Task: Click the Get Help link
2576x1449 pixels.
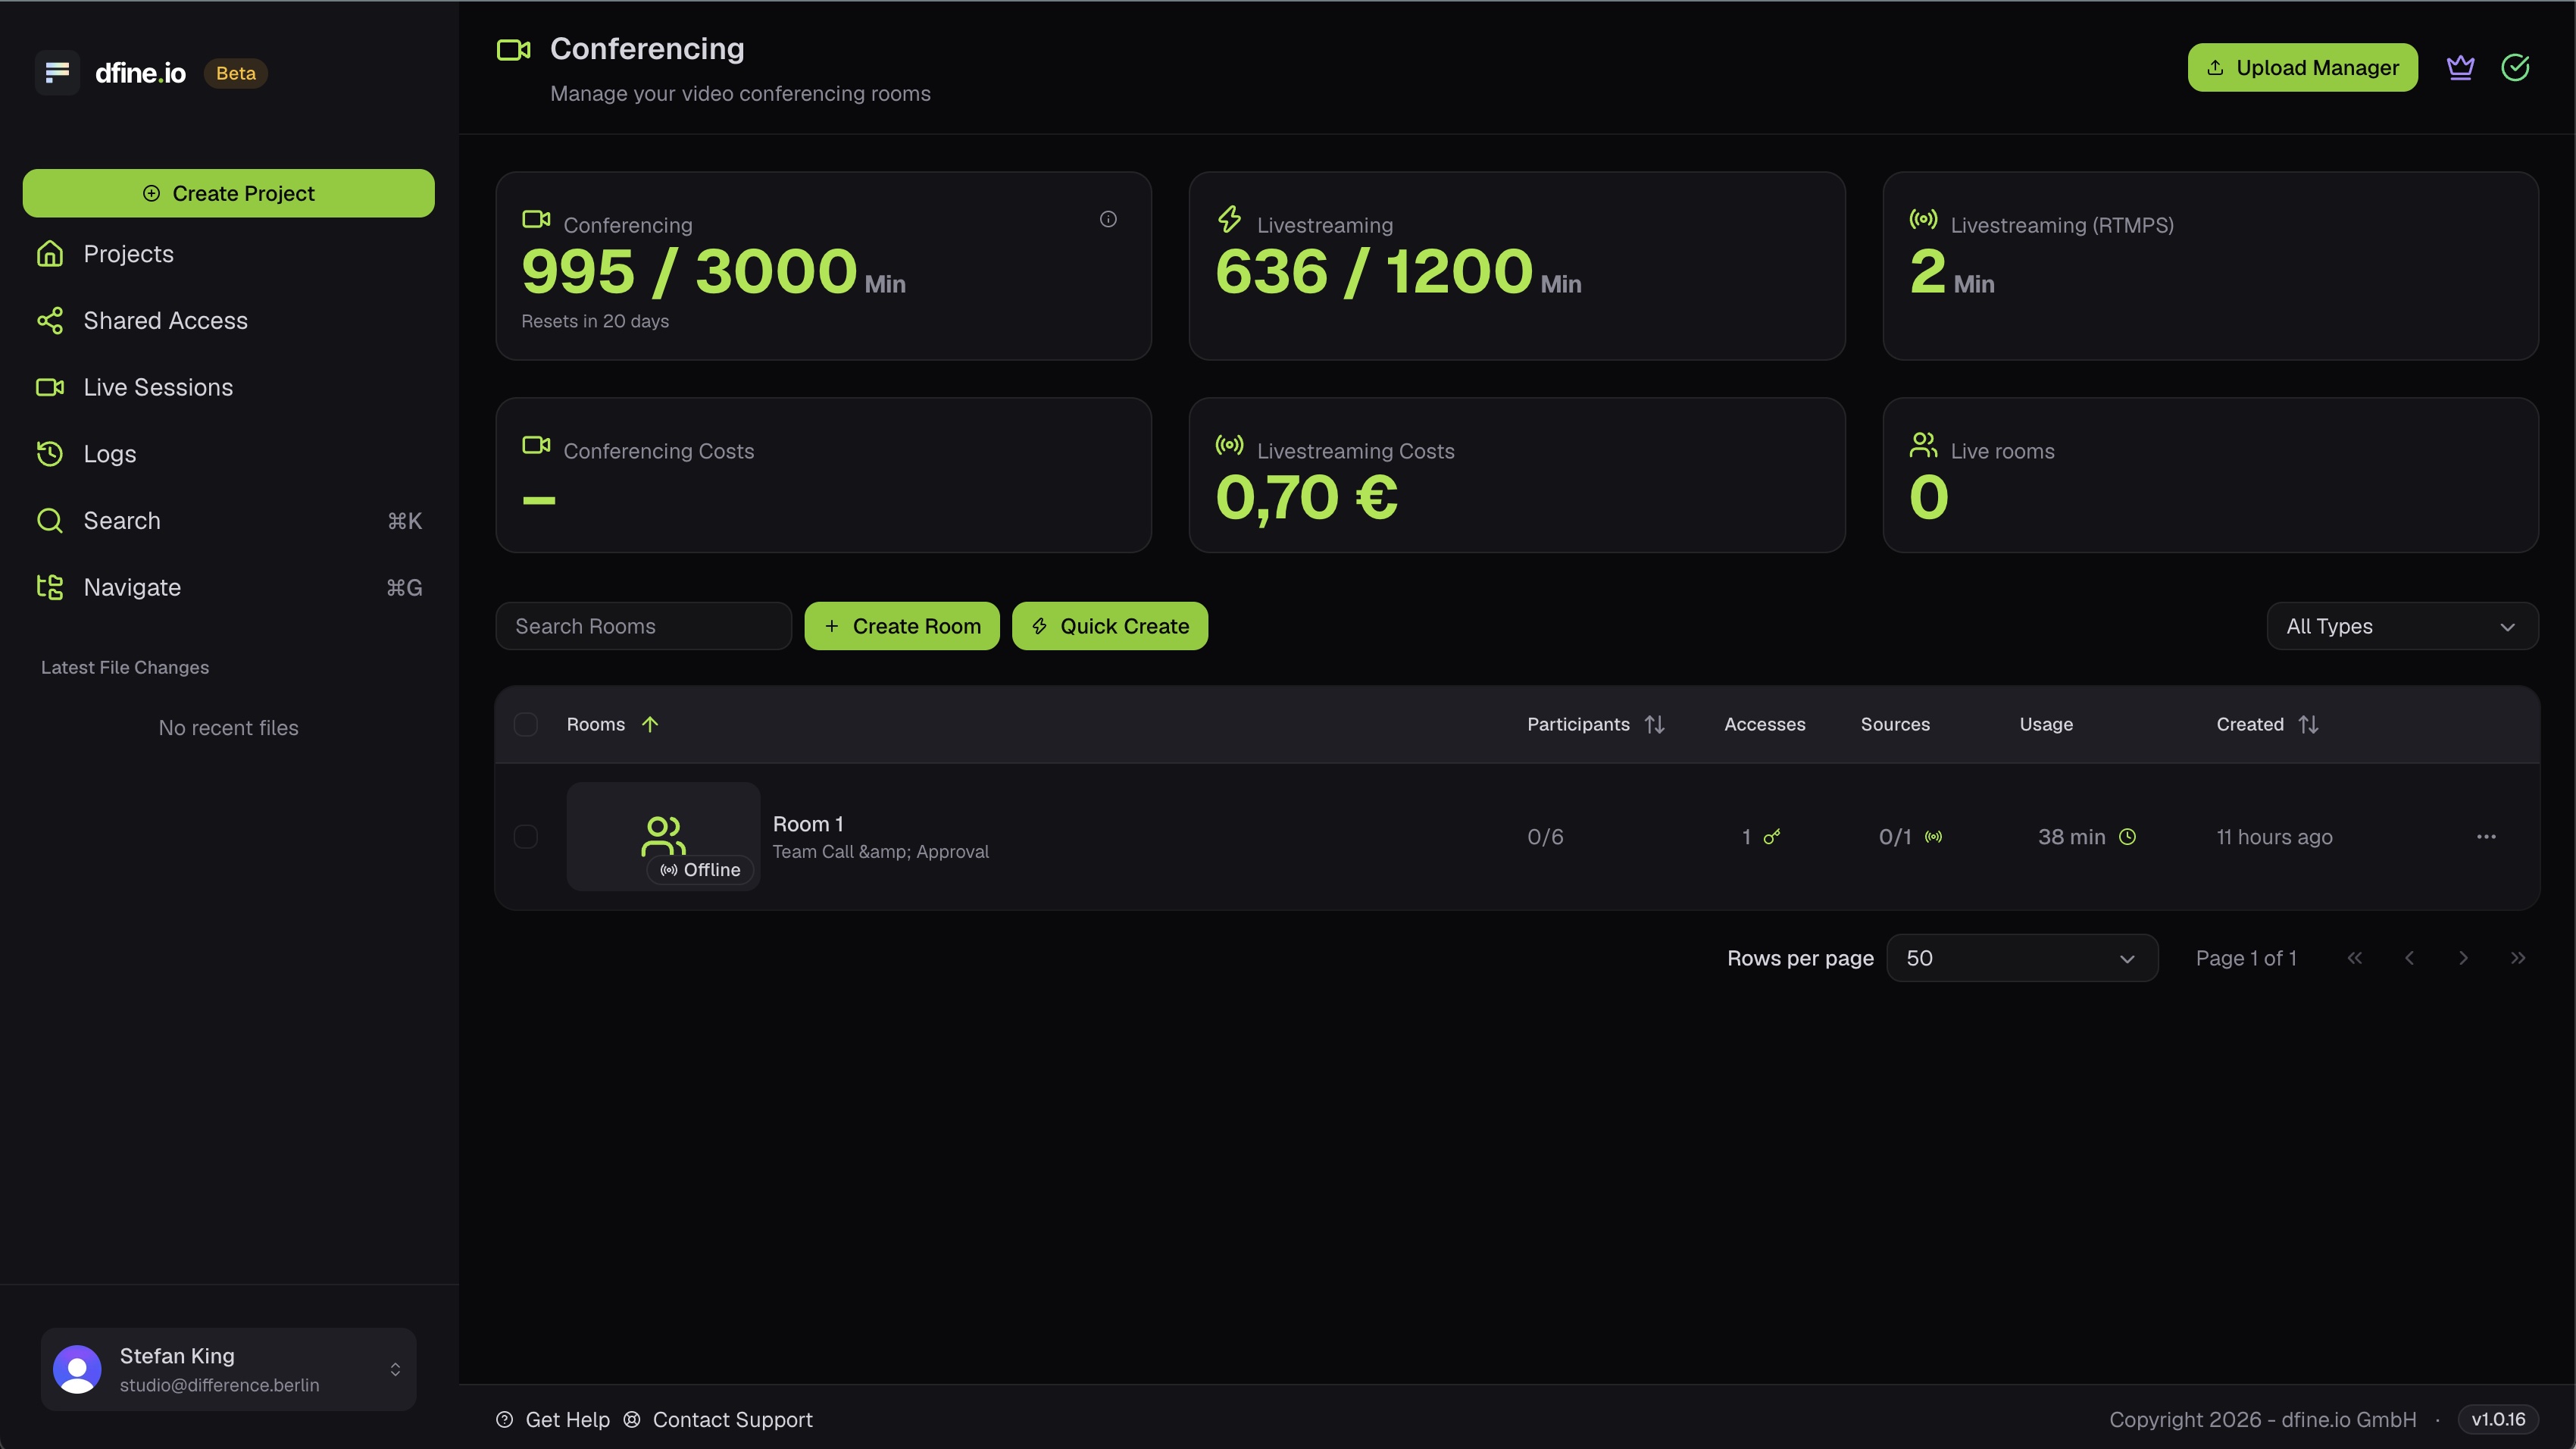Action: pyautogui.click(x=553, y=1420)
